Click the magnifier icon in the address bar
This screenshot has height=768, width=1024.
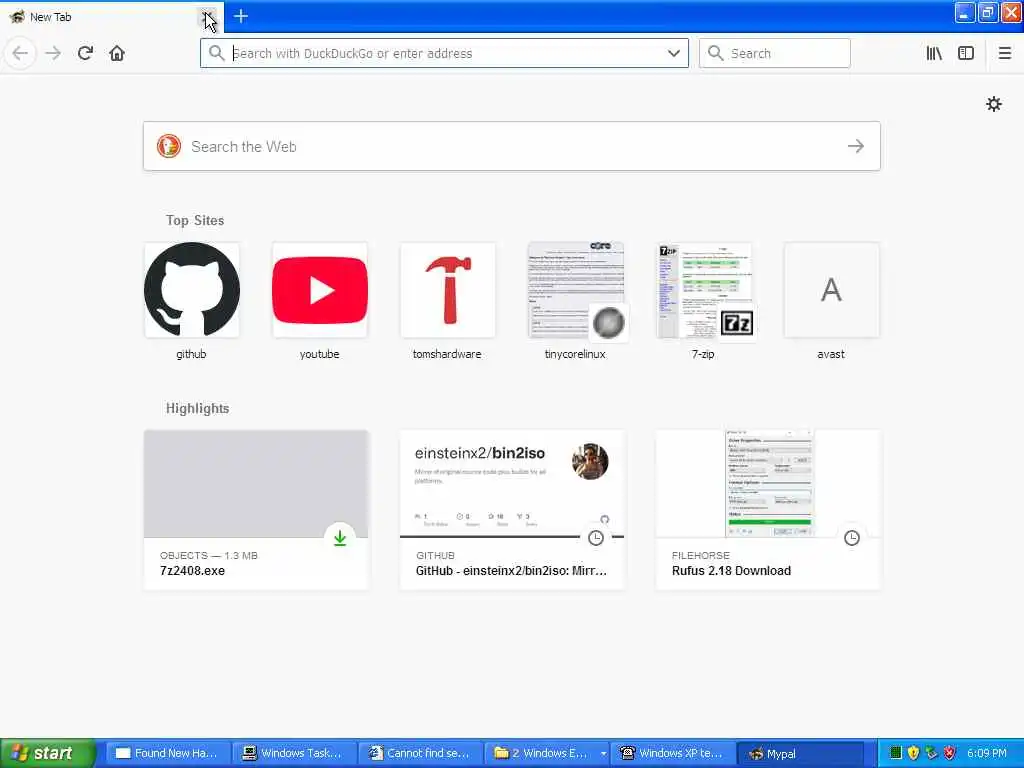[216, 53]
